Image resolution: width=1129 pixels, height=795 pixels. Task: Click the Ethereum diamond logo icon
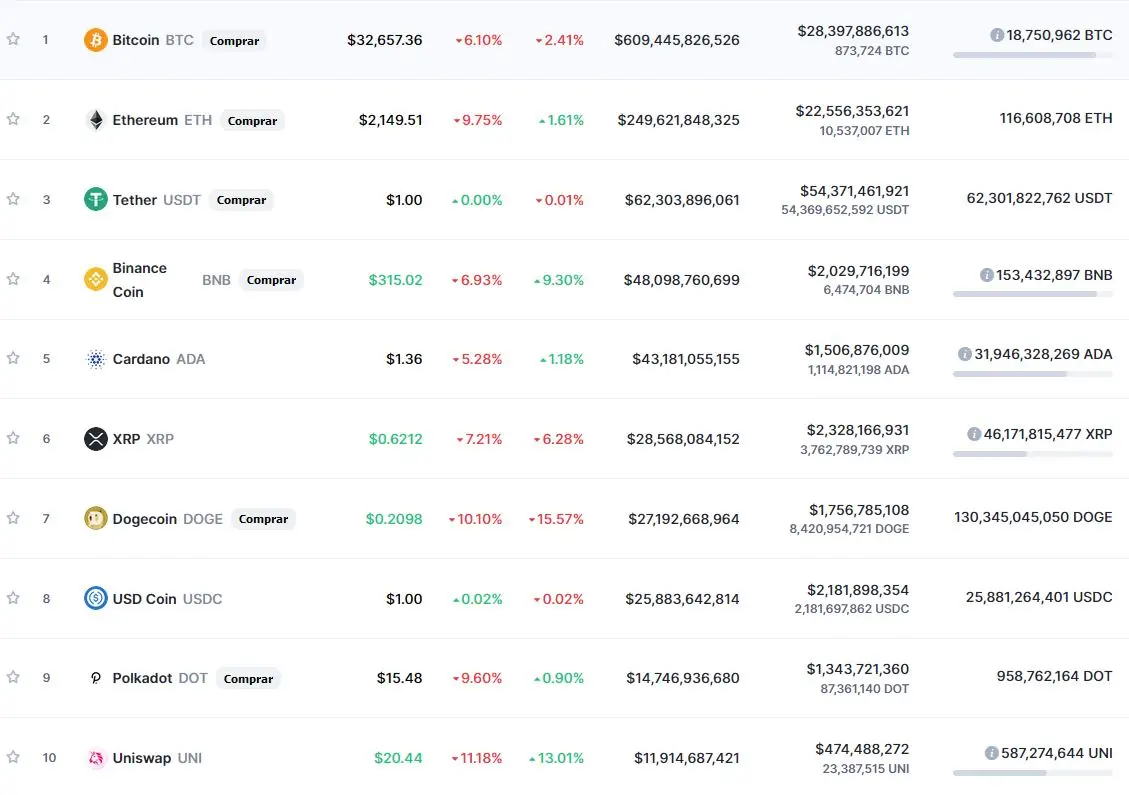tap(96, 120)
